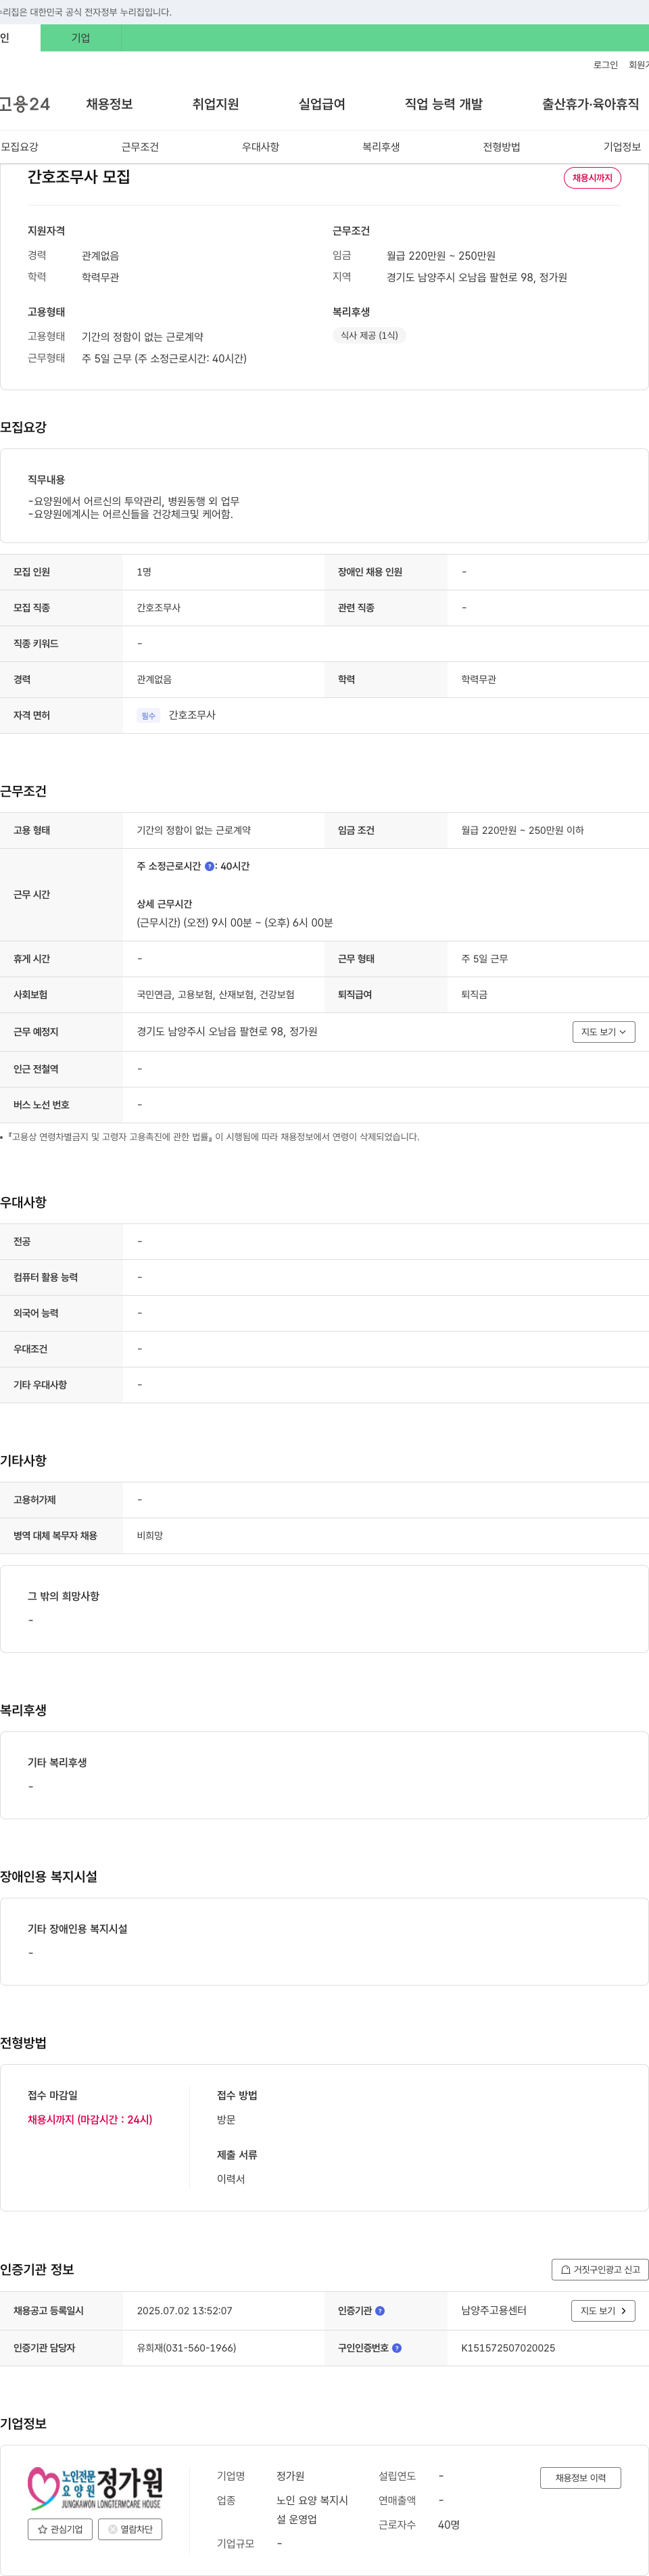Expand 지도 보기 in 근무 예정지 row
Viewport: 649px width, 2576px height.
(x=604, y=1032)
